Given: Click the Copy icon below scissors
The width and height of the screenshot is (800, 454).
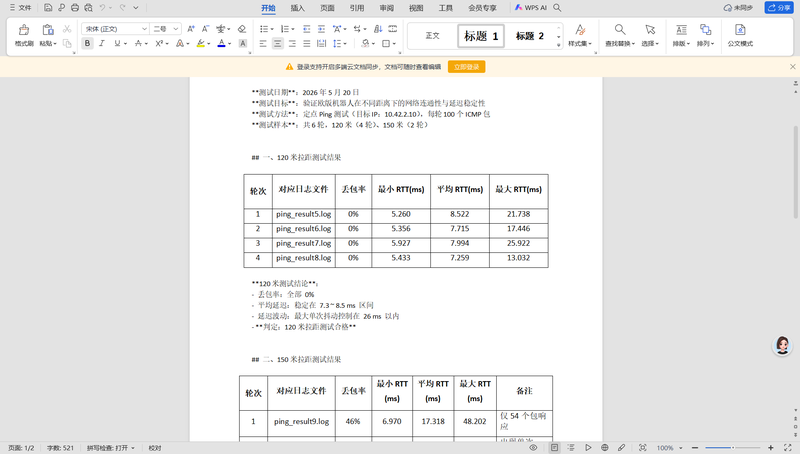Looking at the screenshot, I should coord(67,43).
